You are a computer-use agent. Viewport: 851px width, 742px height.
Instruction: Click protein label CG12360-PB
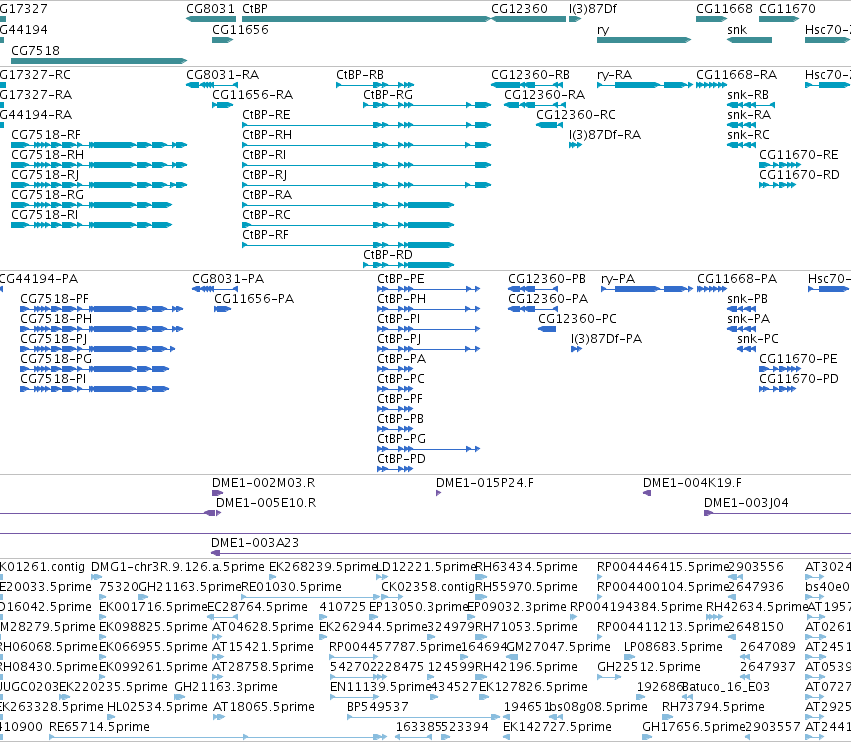click(x=547, y=278)
